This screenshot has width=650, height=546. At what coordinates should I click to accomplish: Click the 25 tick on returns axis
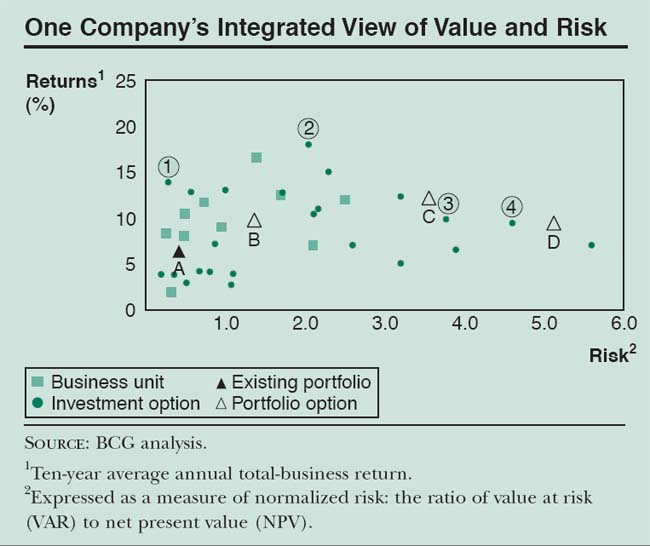[125, 81]
